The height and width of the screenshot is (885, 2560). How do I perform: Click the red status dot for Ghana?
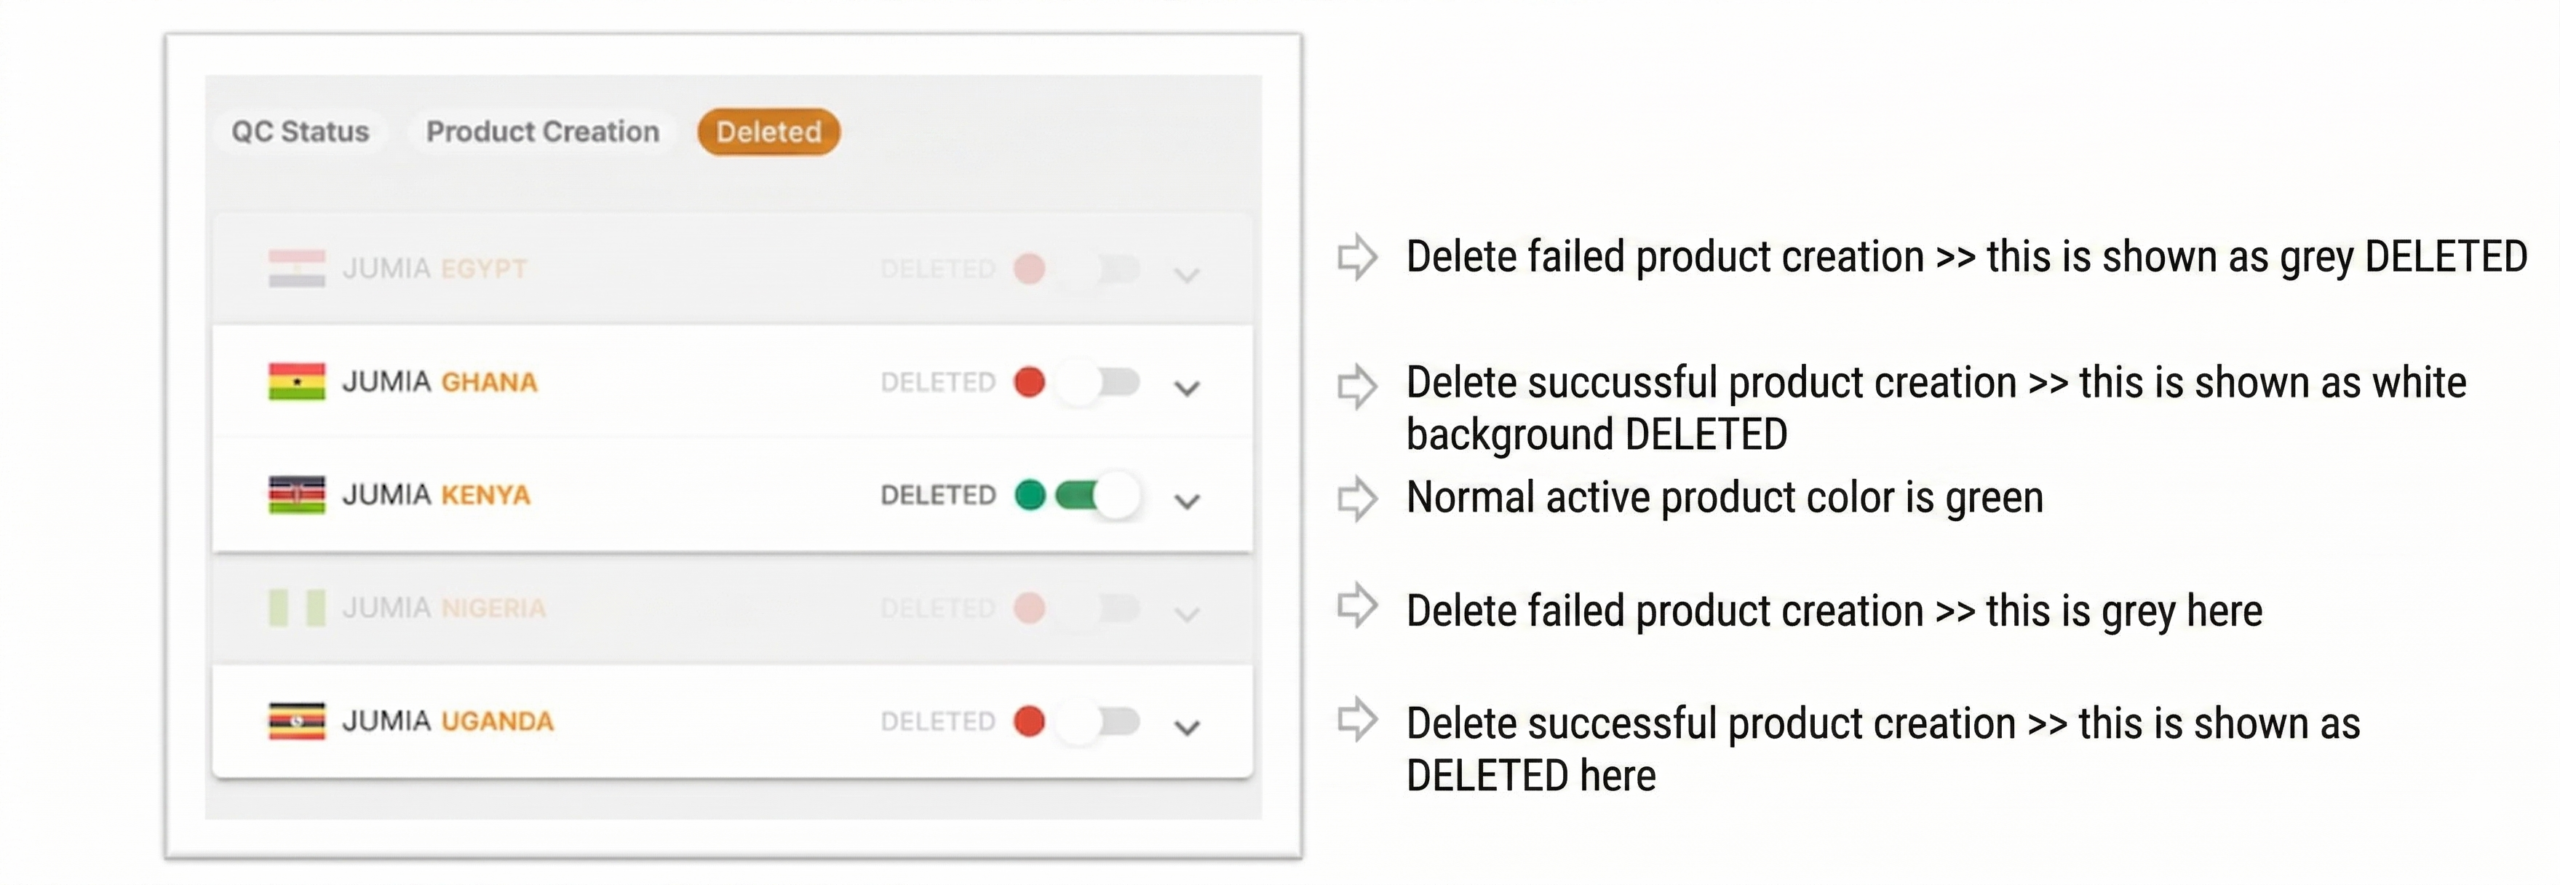1029,381
